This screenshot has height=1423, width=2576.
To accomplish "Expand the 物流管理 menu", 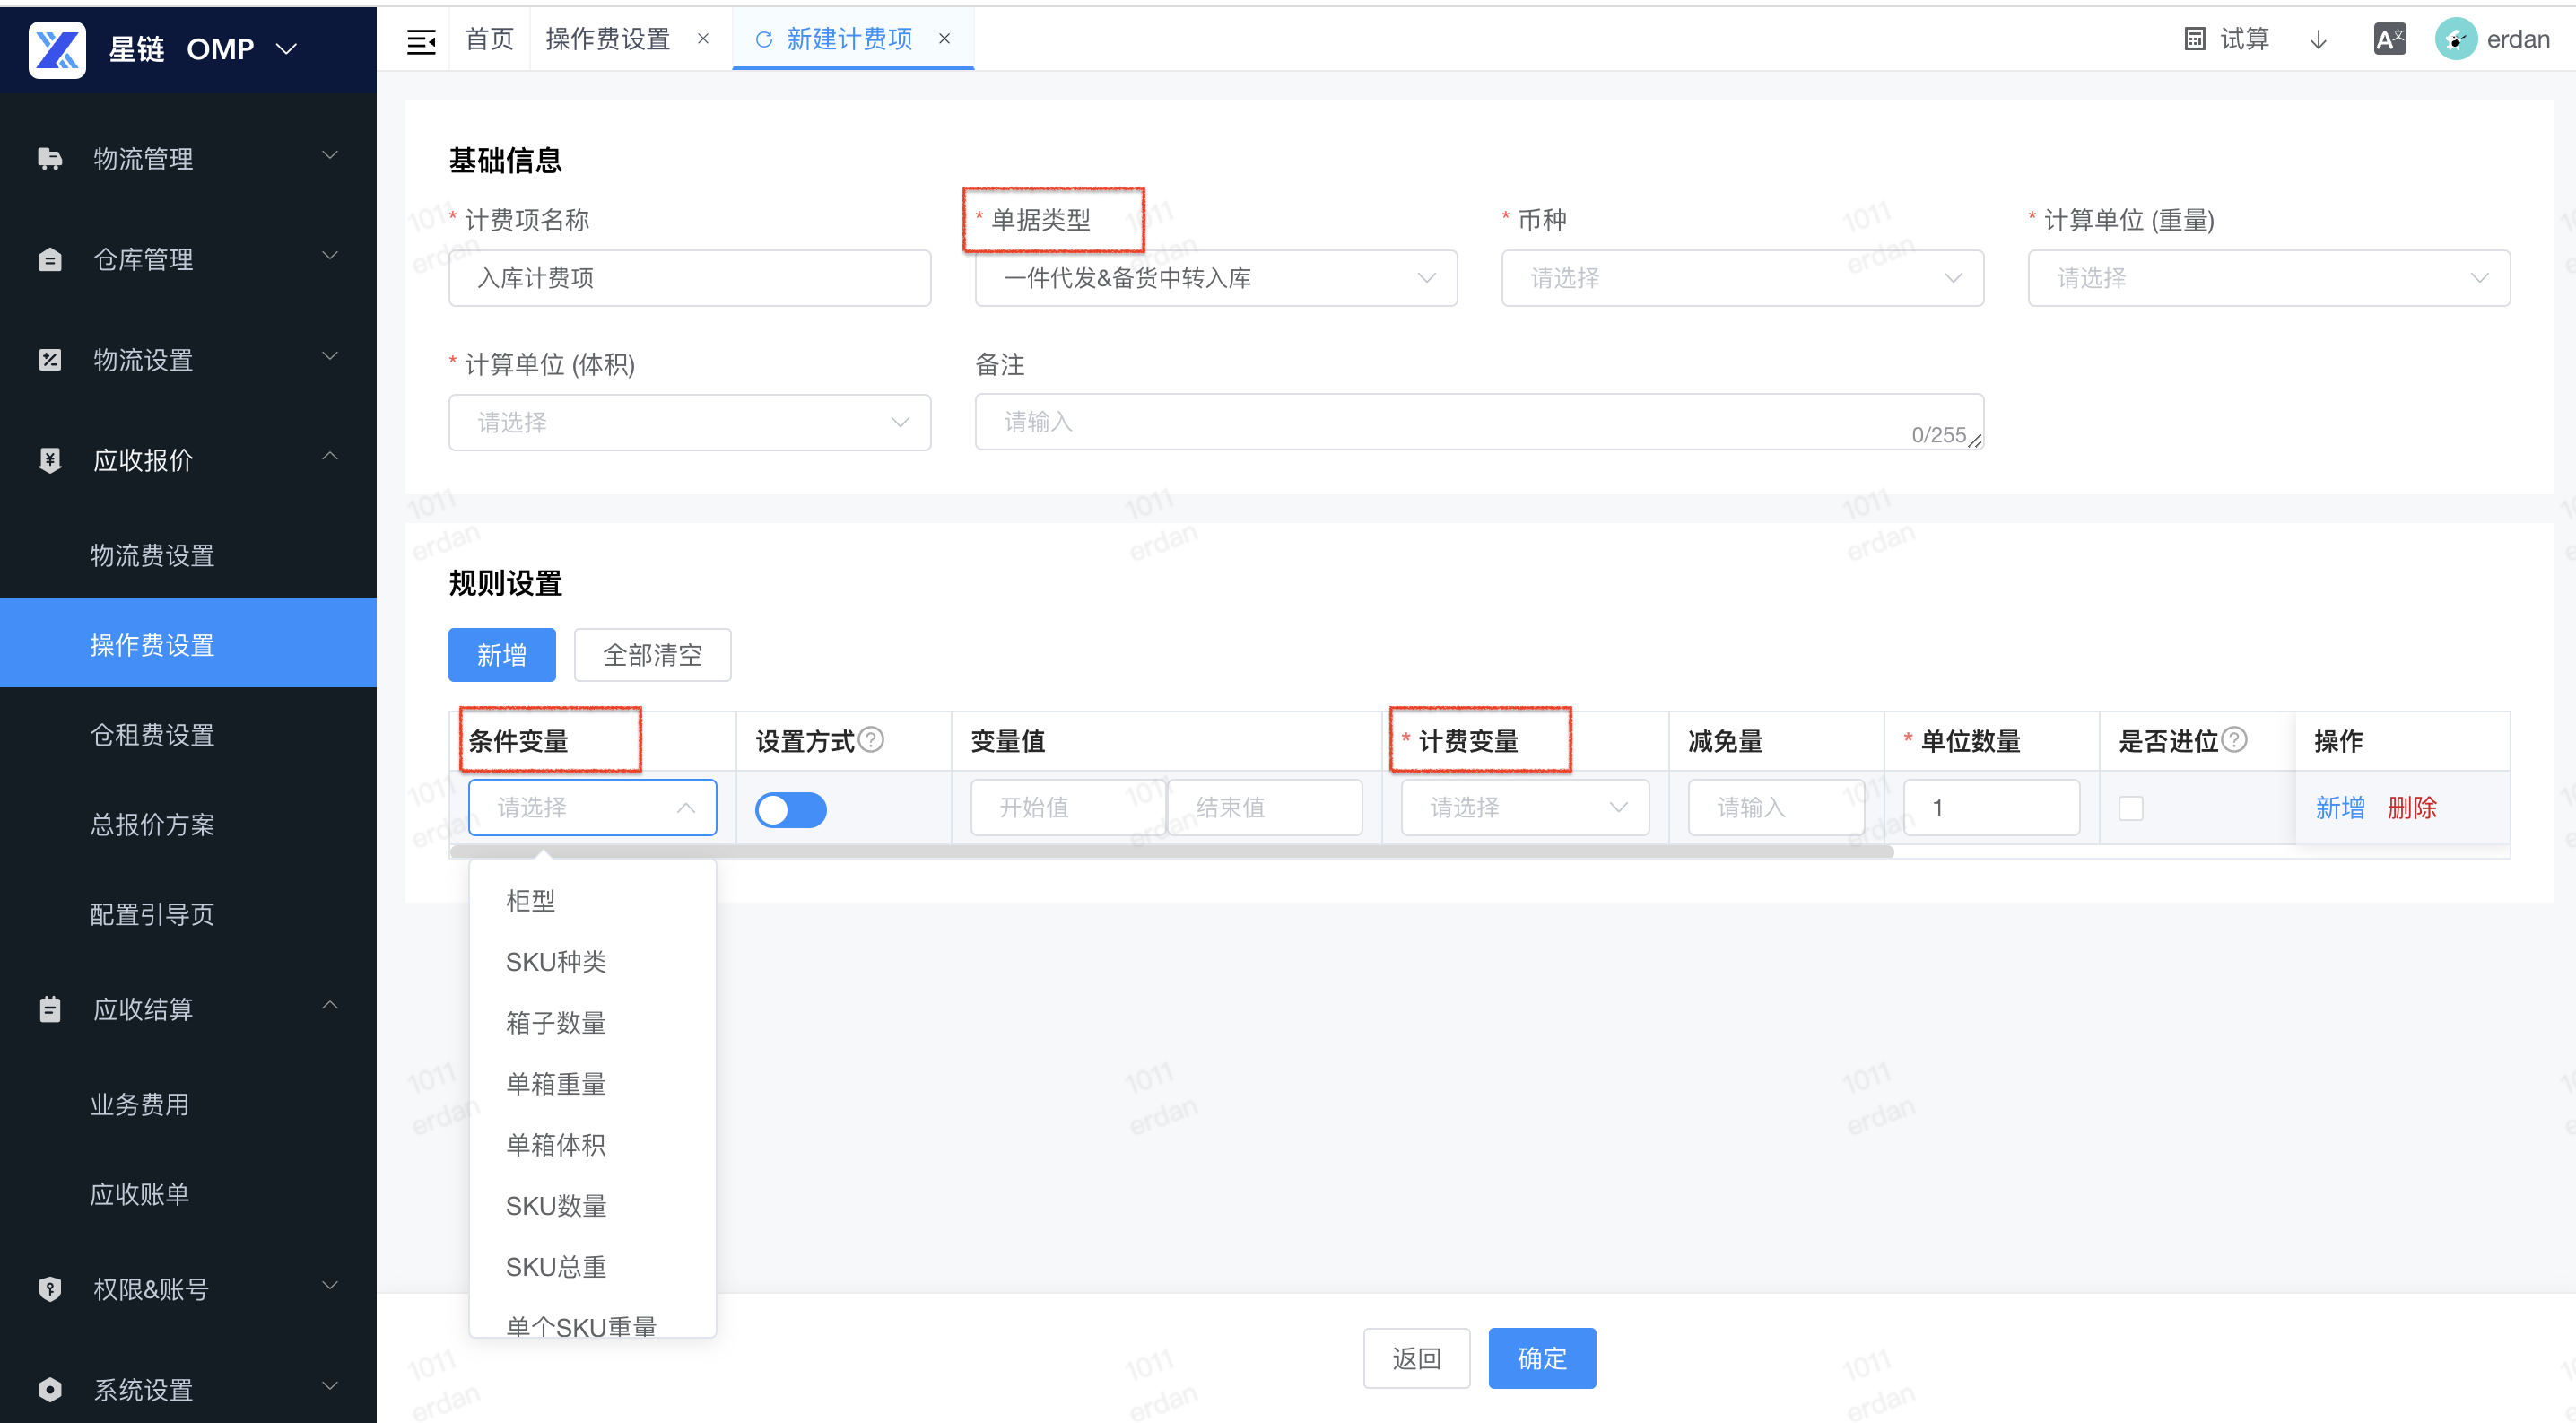I will (x=329, y=156).
